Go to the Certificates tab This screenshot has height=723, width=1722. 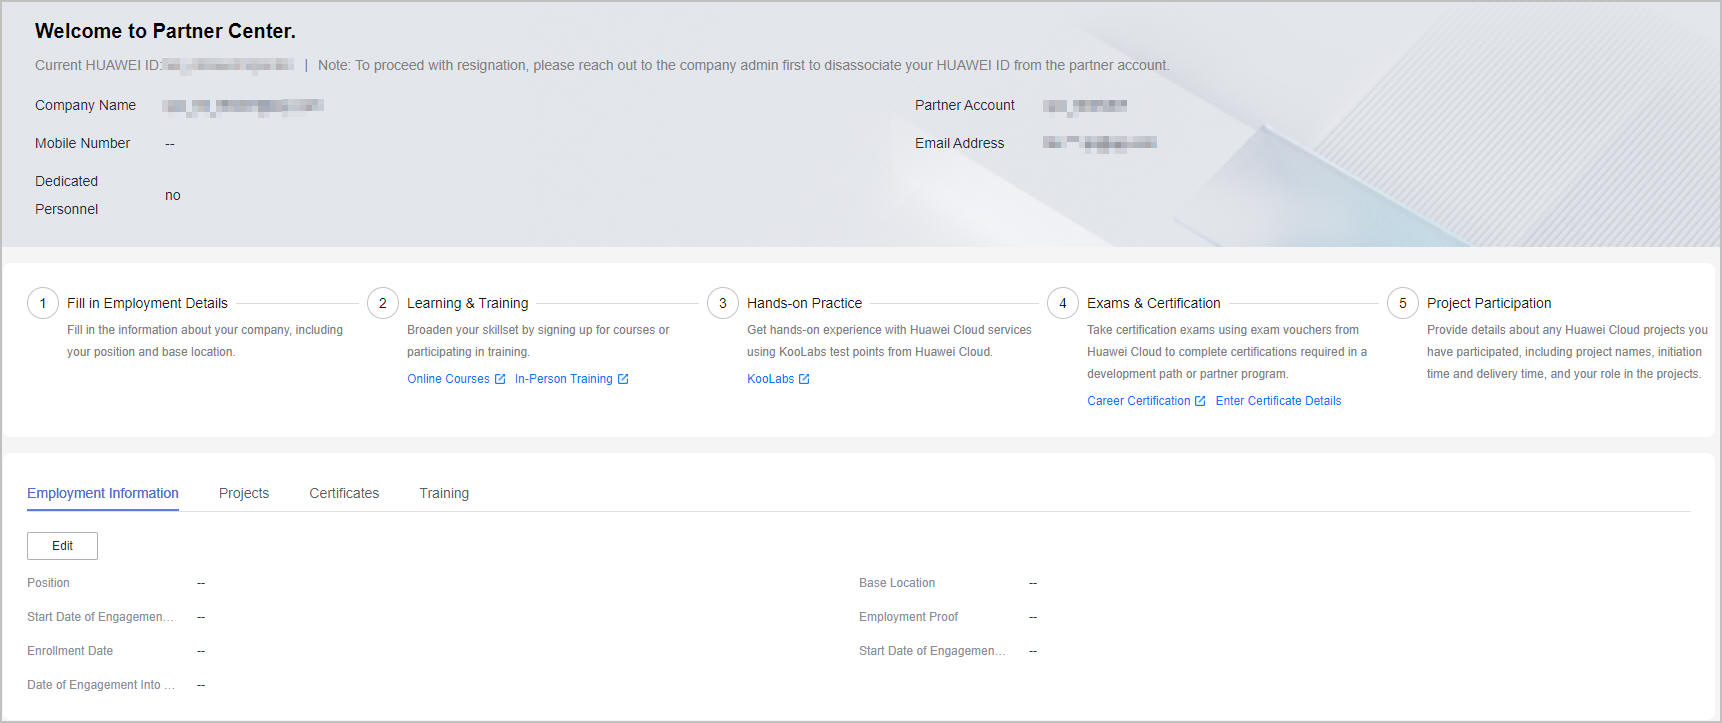pos(344,493)
